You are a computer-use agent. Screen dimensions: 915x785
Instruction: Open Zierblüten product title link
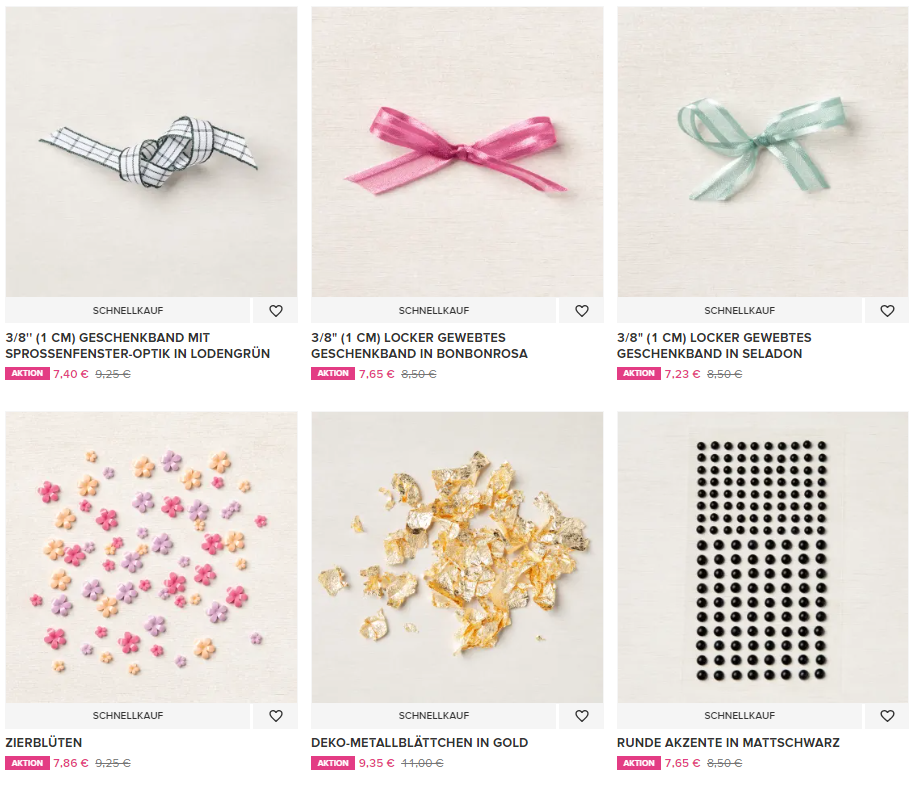(x=44, y=742)
